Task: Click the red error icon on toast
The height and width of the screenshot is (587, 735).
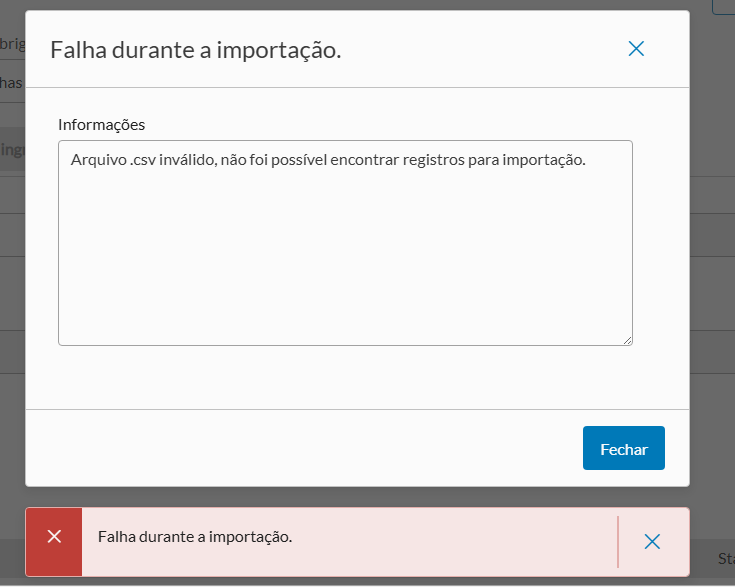Action: [54, 537]
